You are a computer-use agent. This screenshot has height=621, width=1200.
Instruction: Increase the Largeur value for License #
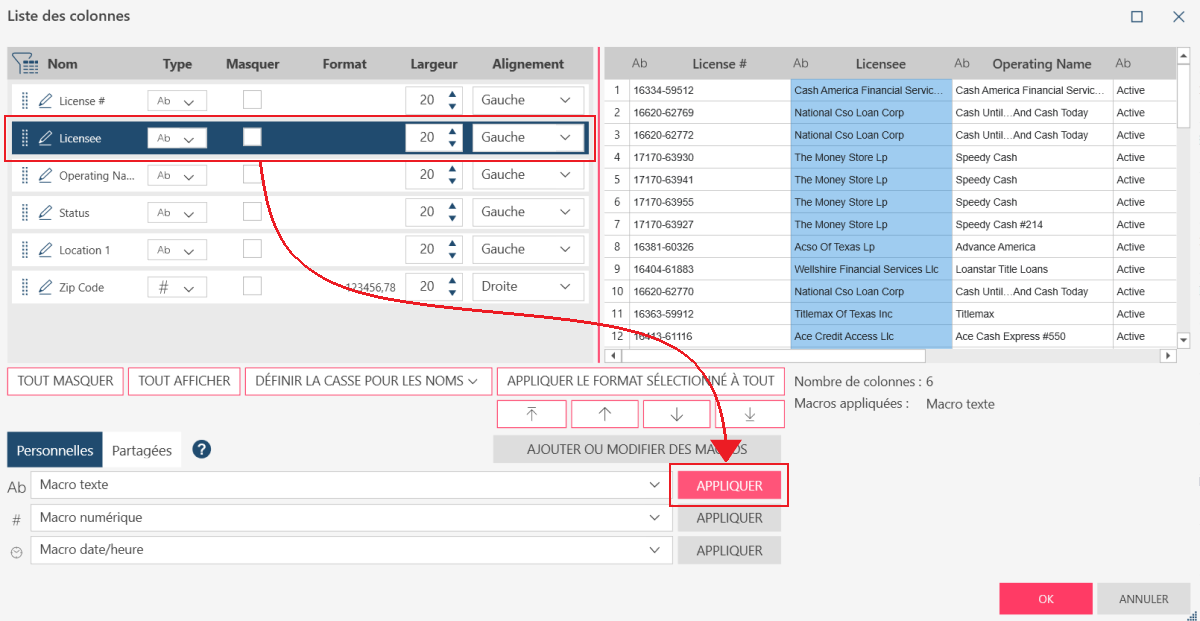[452, 95]
